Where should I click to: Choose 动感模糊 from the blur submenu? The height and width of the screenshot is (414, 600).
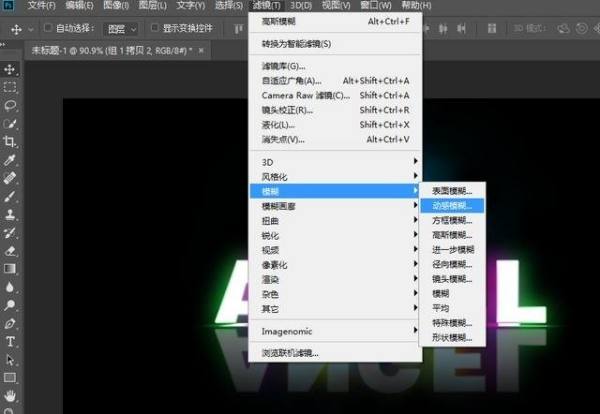pos(452,205)
